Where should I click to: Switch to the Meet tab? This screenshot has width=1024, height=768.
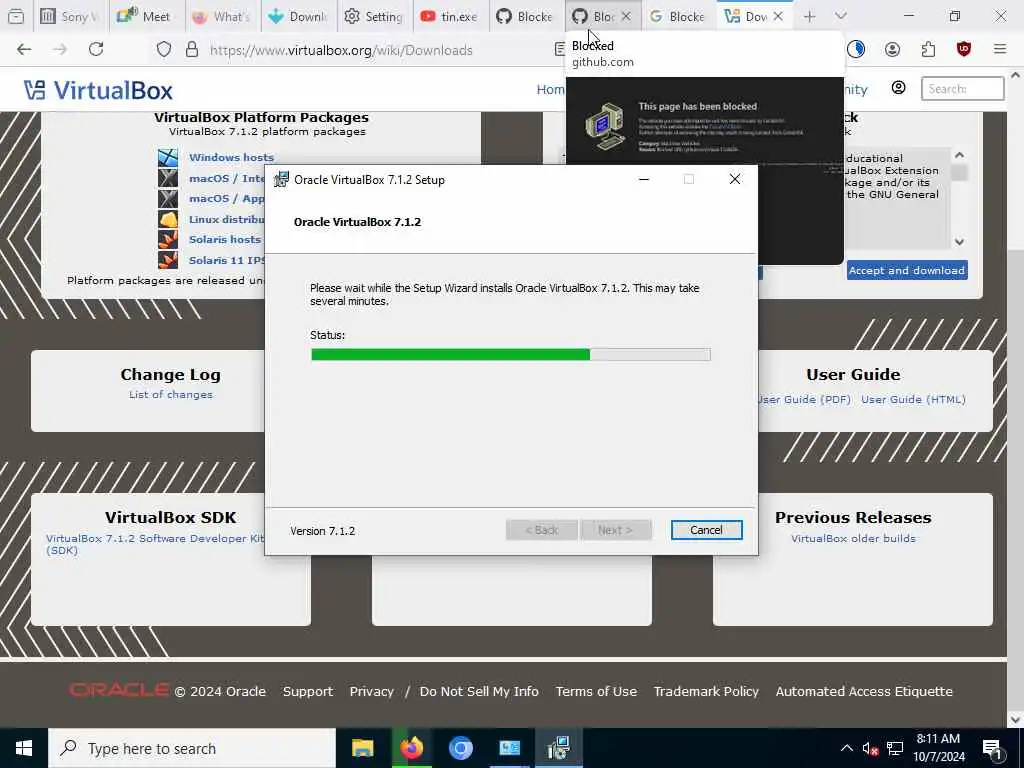point(146,16)
